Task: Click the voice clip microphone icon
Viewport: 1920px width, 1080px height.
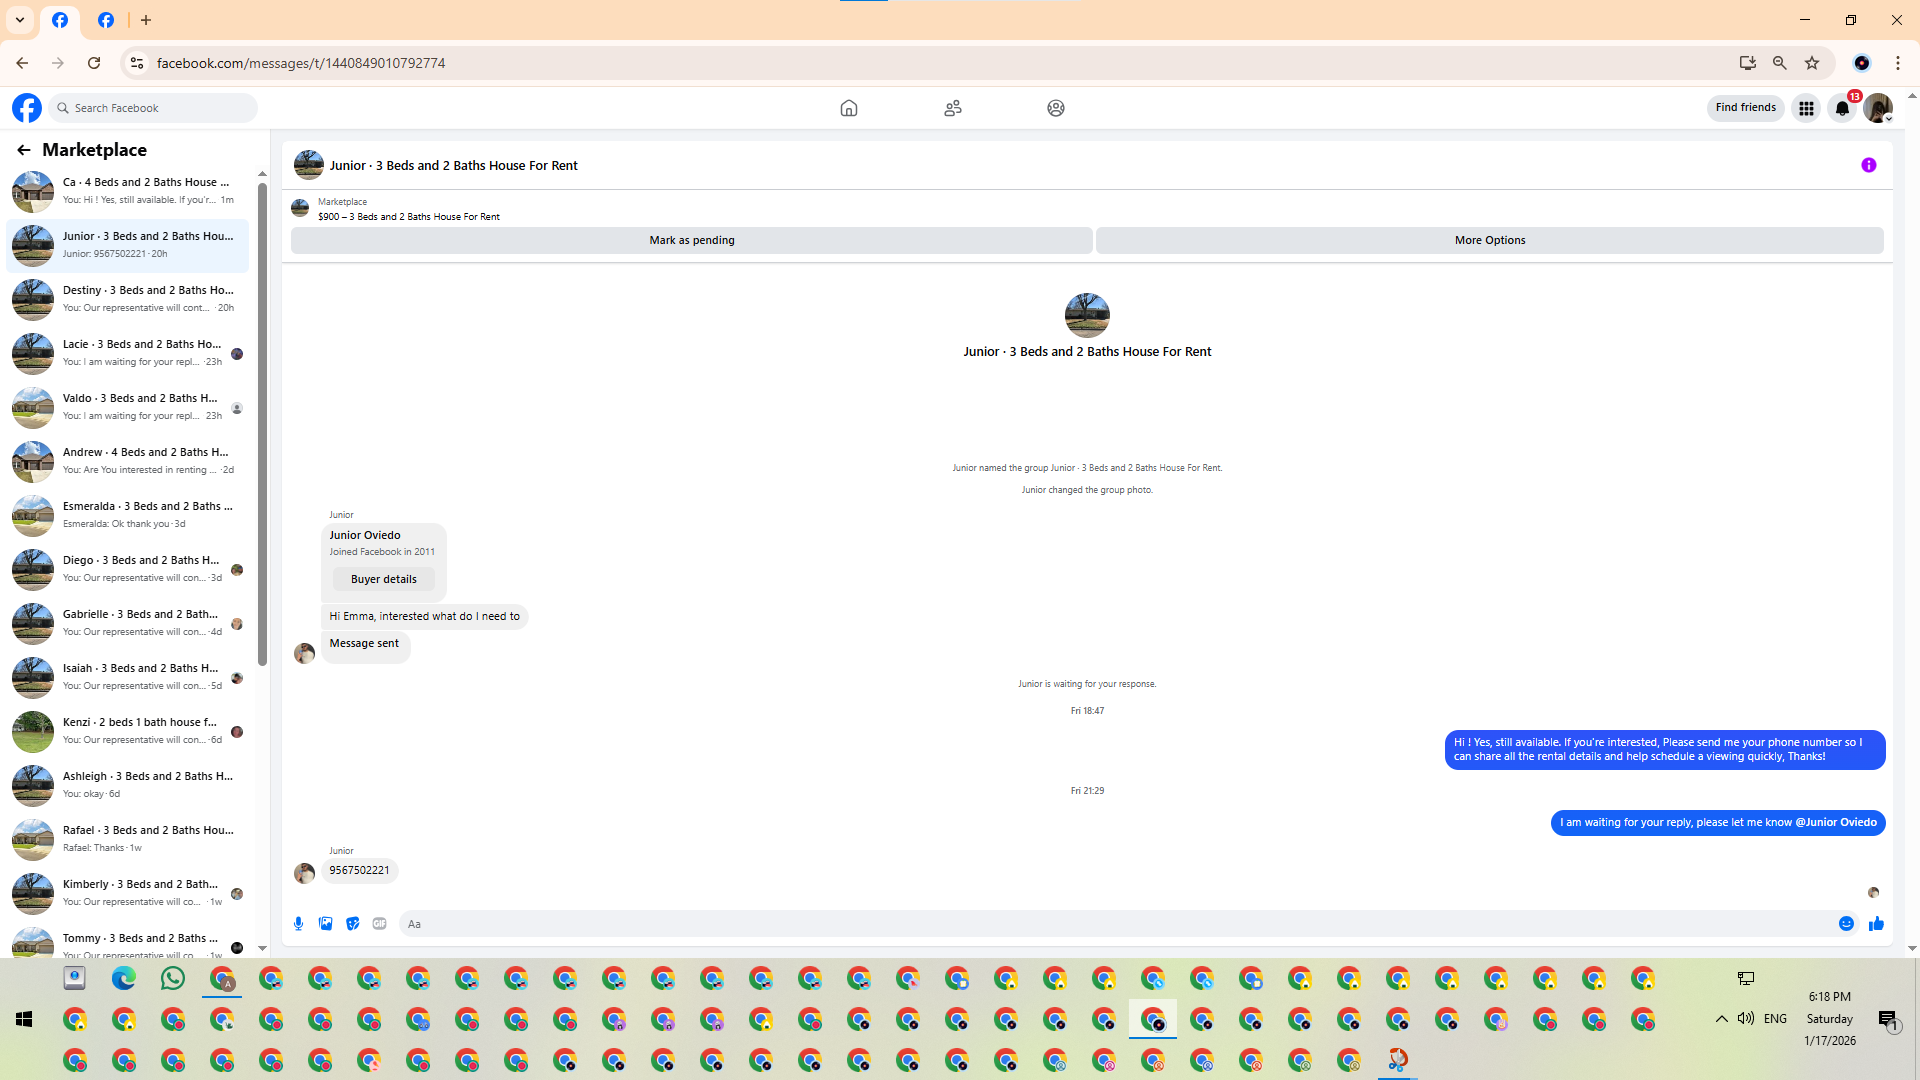Action: click(x=298, y=924)
